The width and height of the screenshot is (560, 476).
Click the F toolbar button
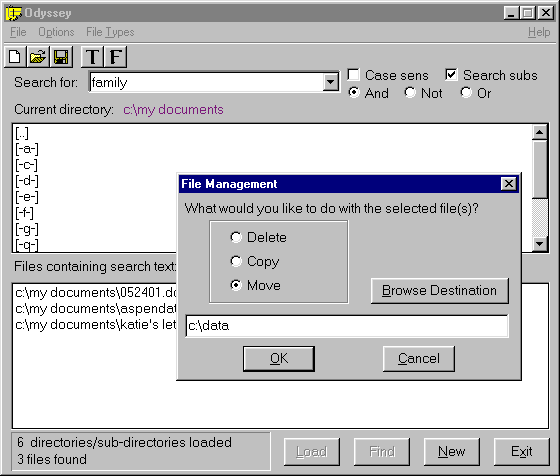[x=116, y=57]
